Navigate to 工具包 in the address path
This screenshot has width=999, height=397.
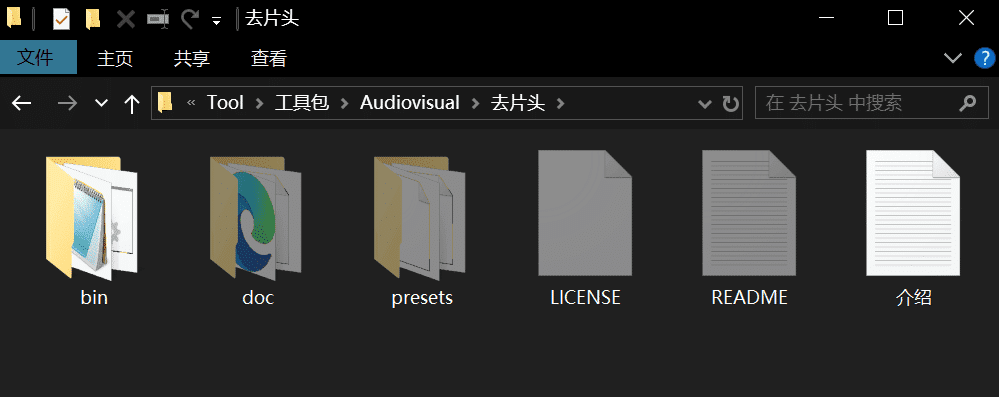point(301,103)
